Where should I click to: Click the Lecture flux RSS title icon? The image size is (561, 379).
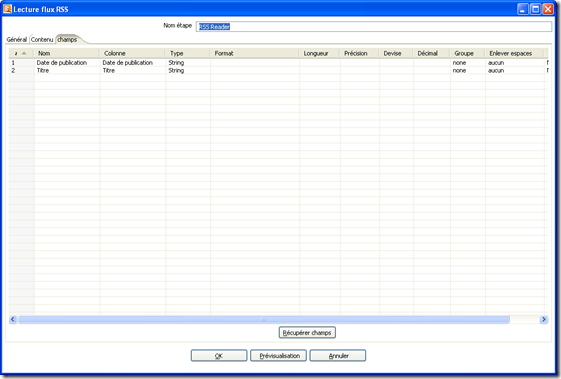(7, 9)
